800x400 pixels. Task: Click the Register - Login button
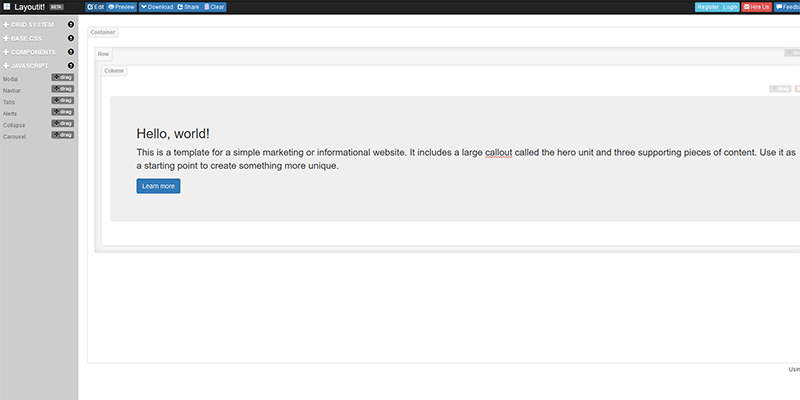tap(717, 7)
